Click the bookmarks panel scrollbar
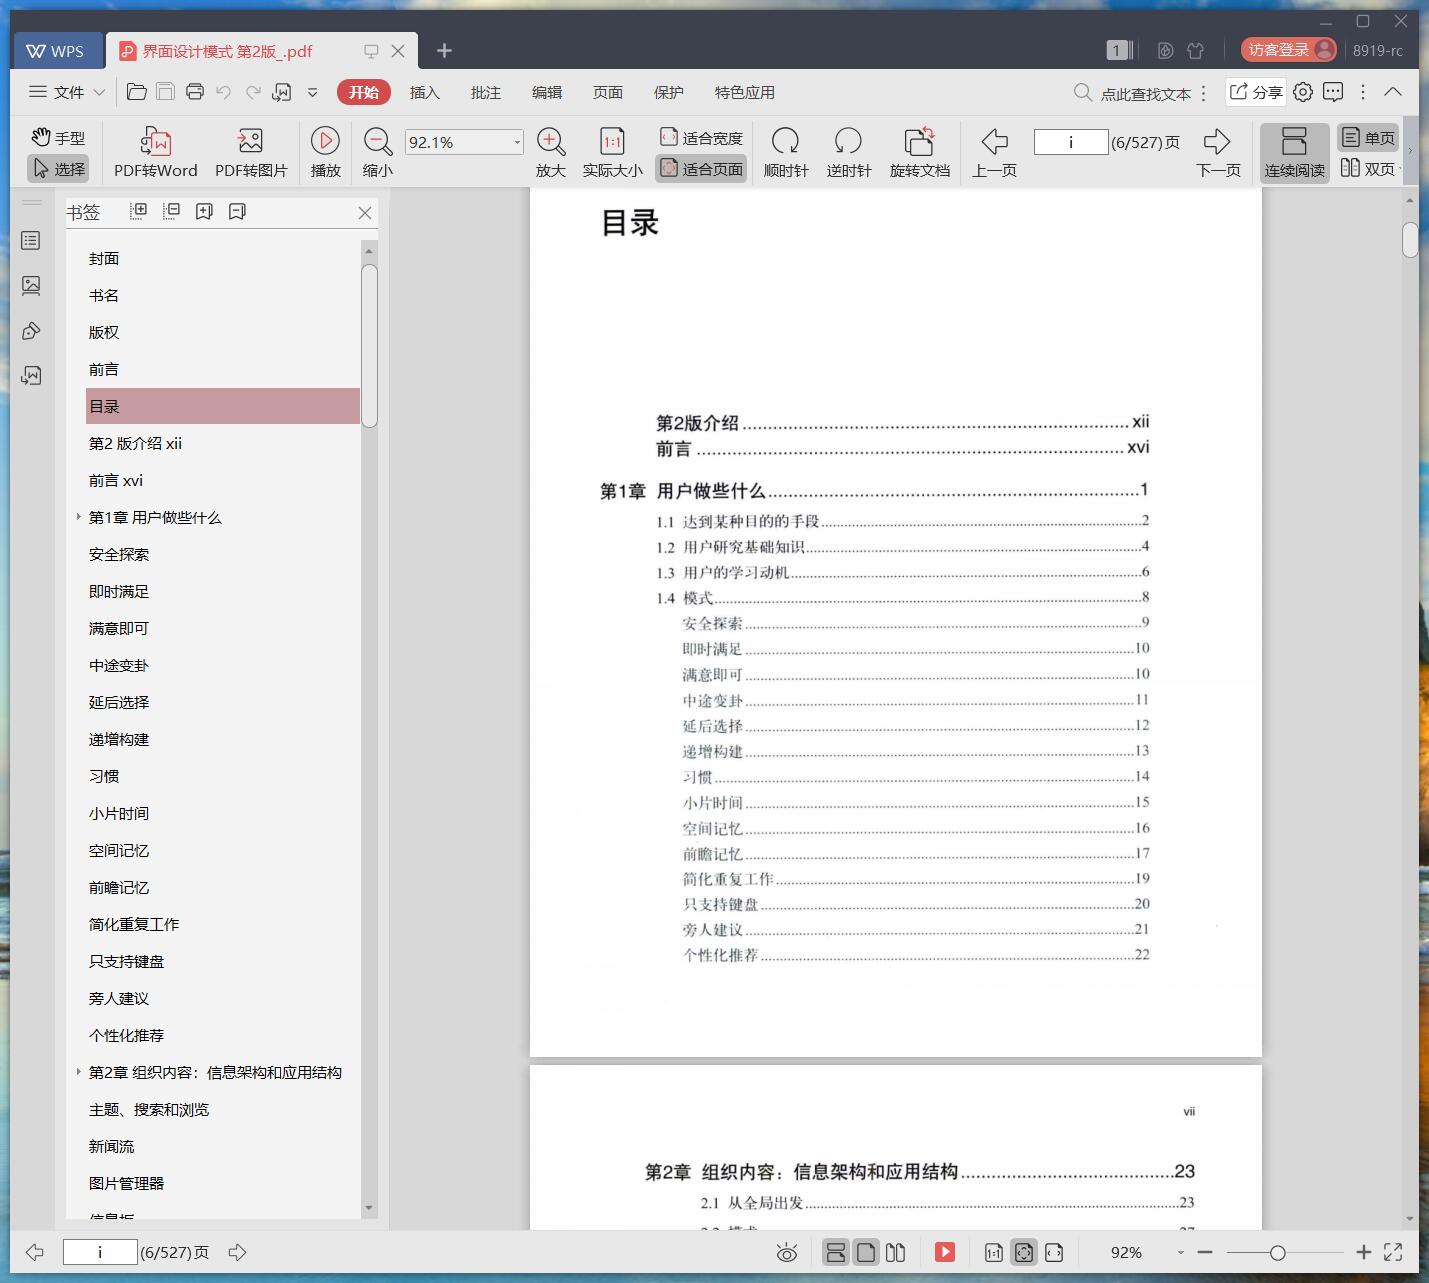1429x1283 pixels. (x=369, y=345)
